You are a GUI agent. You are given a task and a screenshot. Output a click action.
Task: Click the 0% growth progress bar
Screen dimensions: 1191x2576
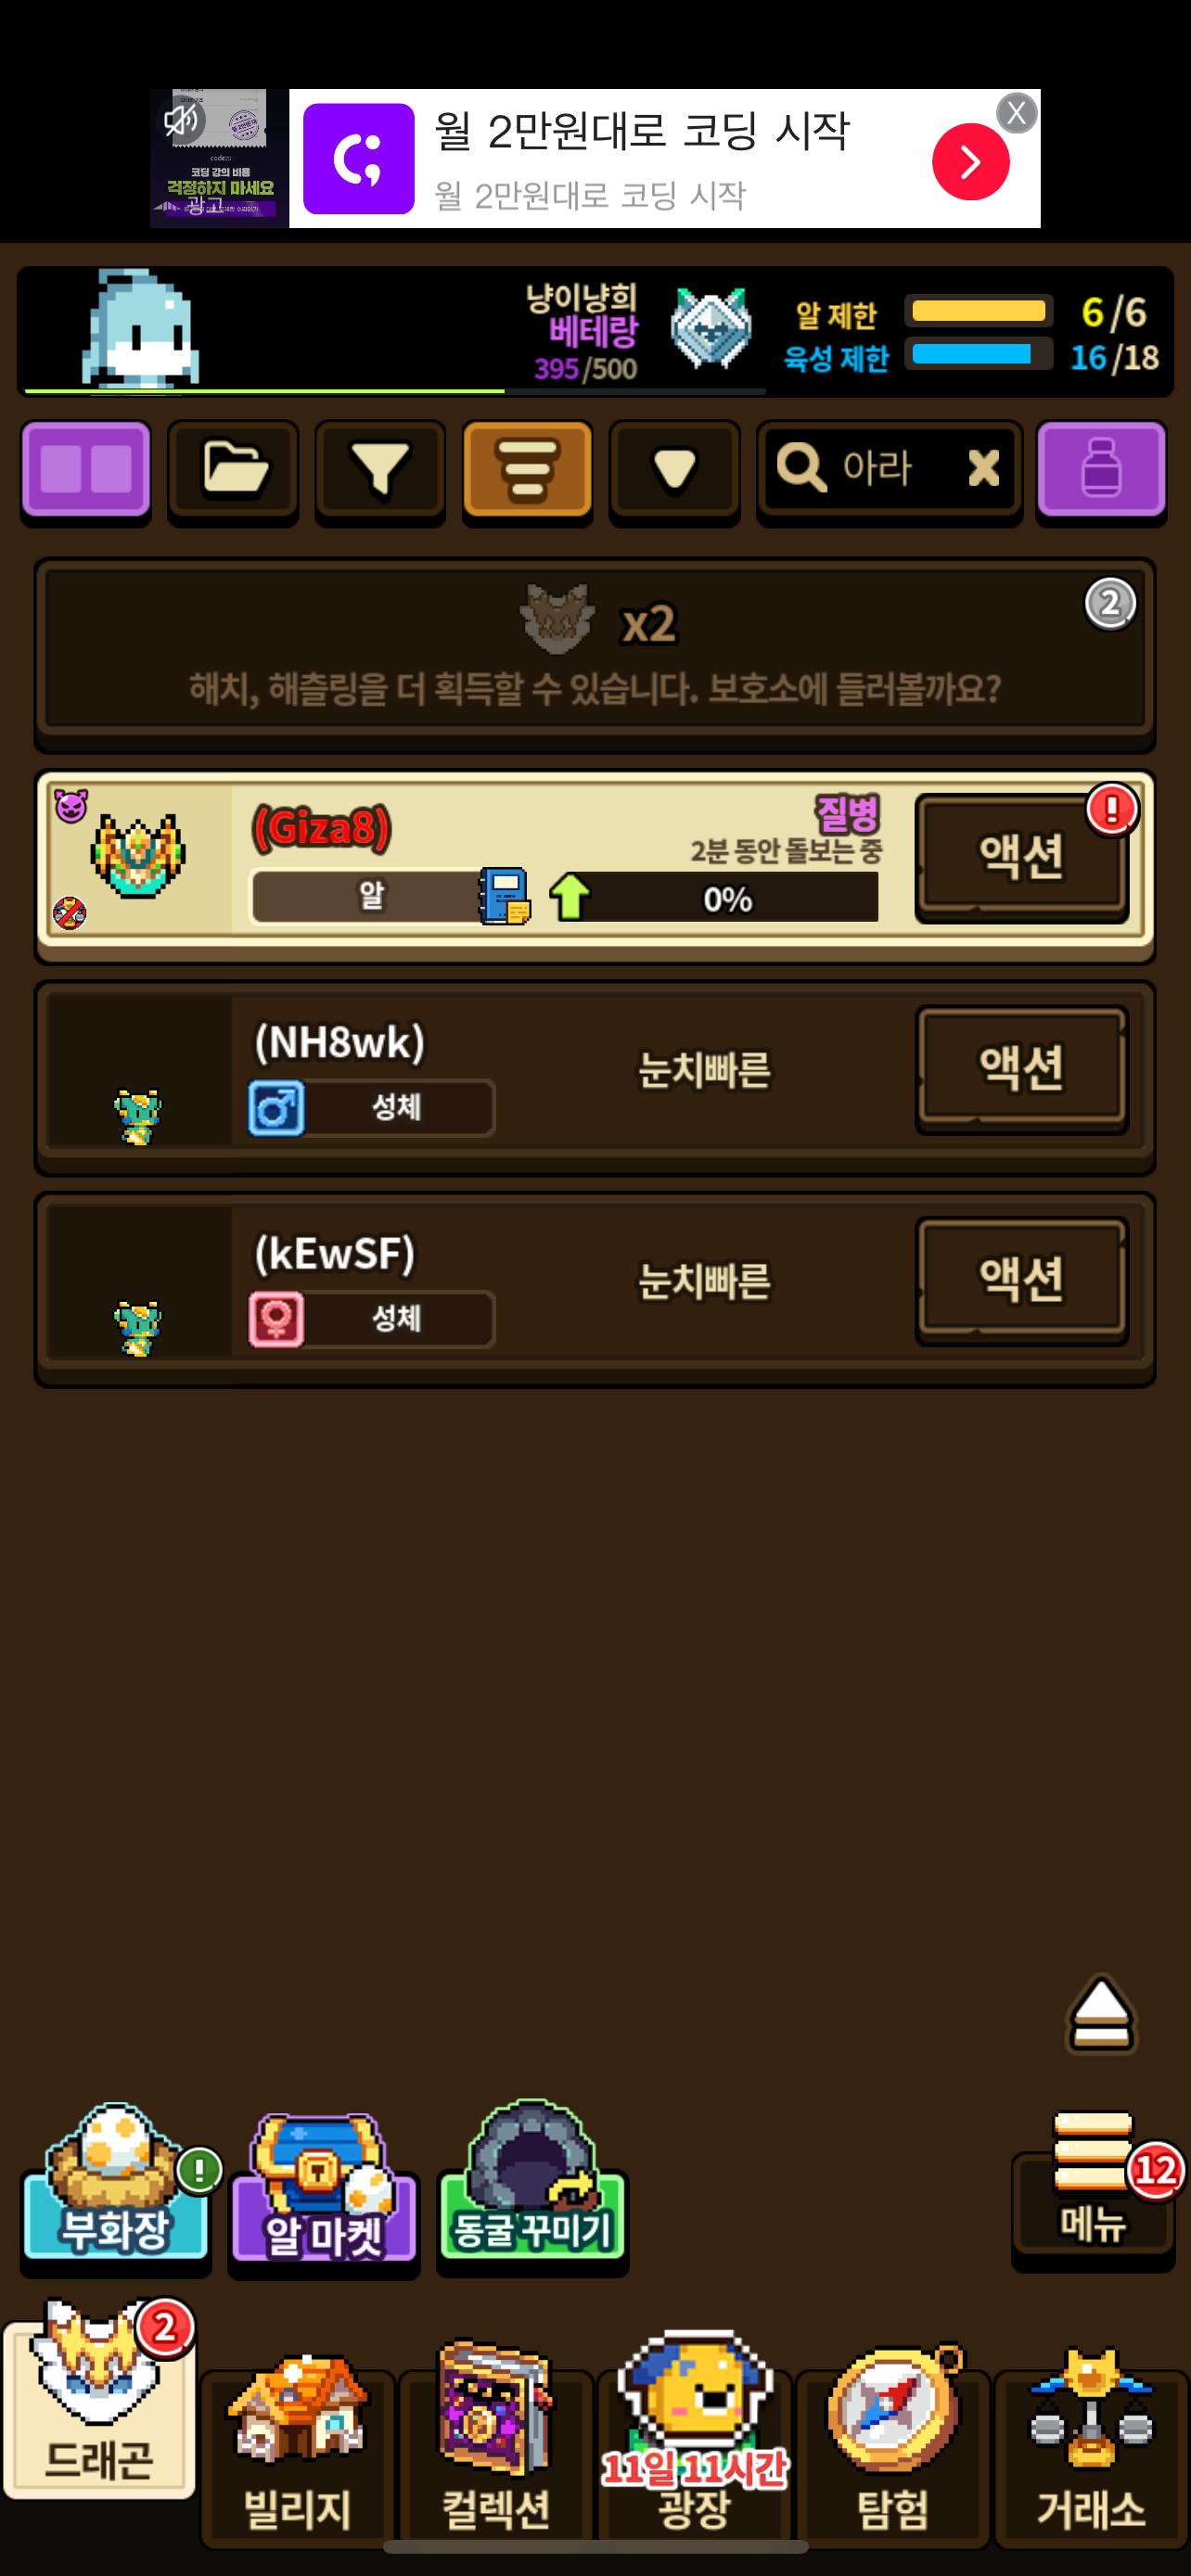[727, 897]
